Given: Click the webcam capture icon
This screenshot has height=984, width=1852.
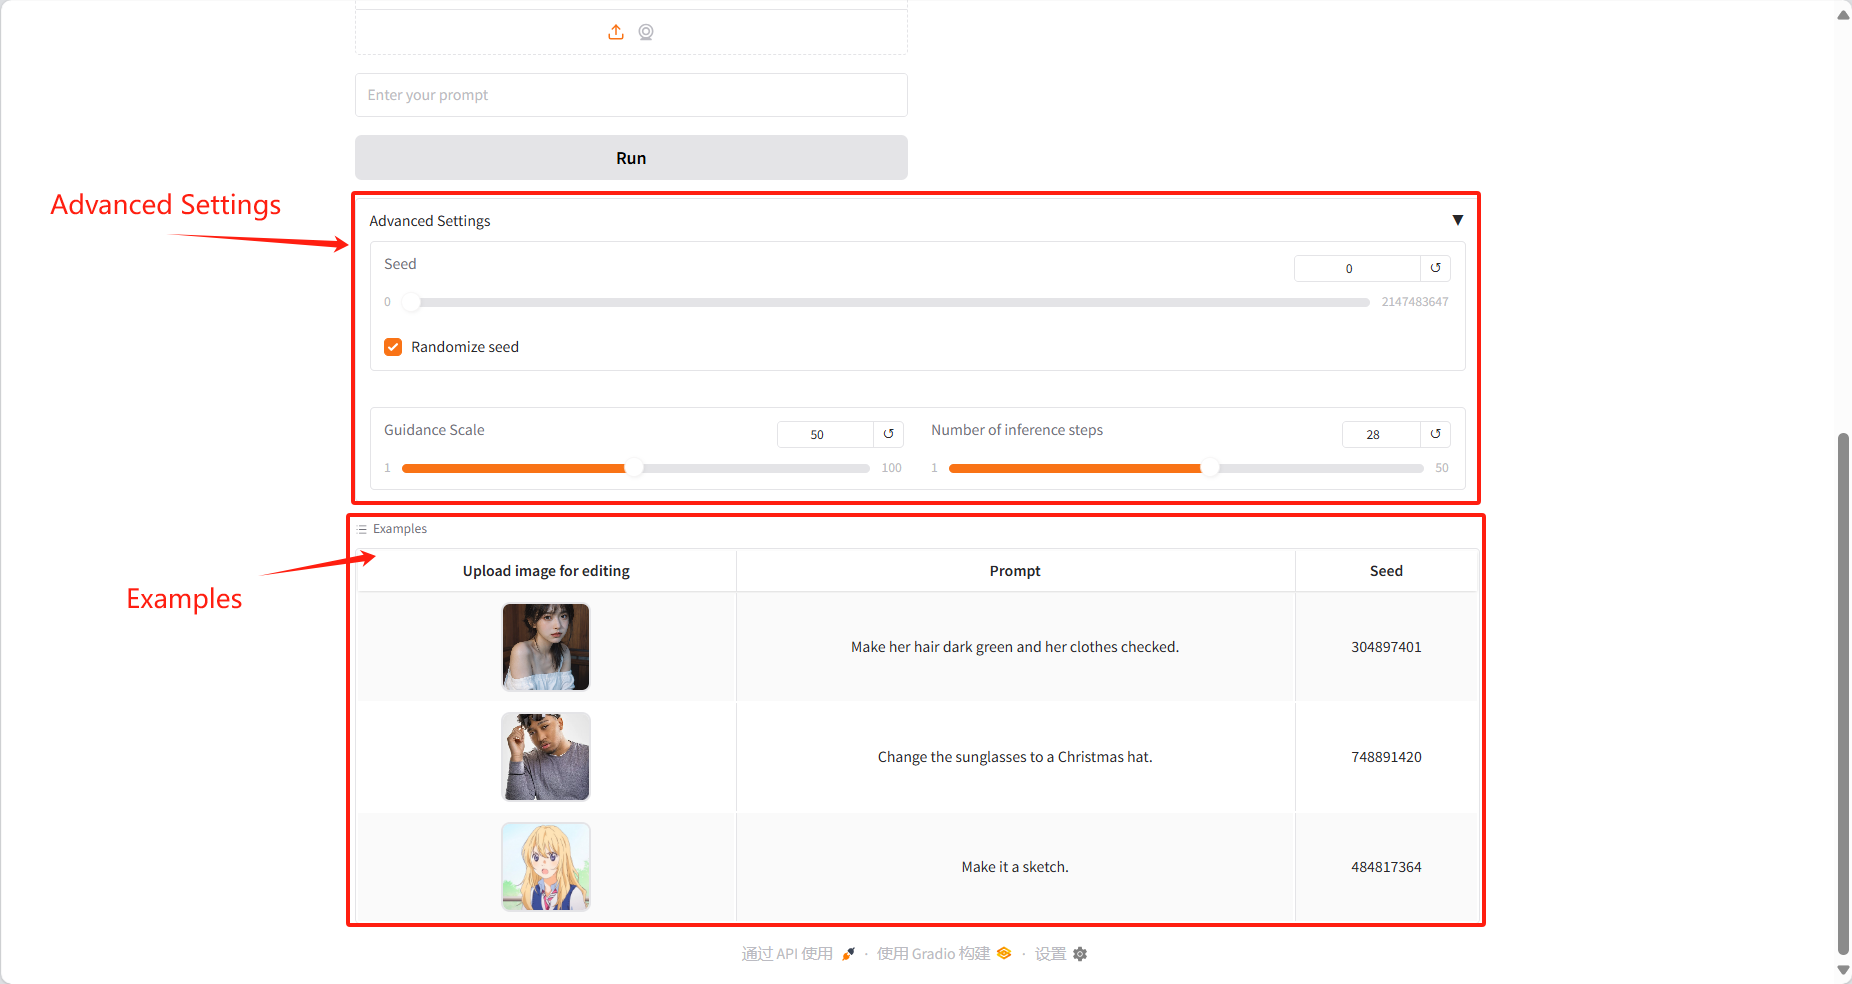Looking at the screenshot, I should [x=646, y=32].
